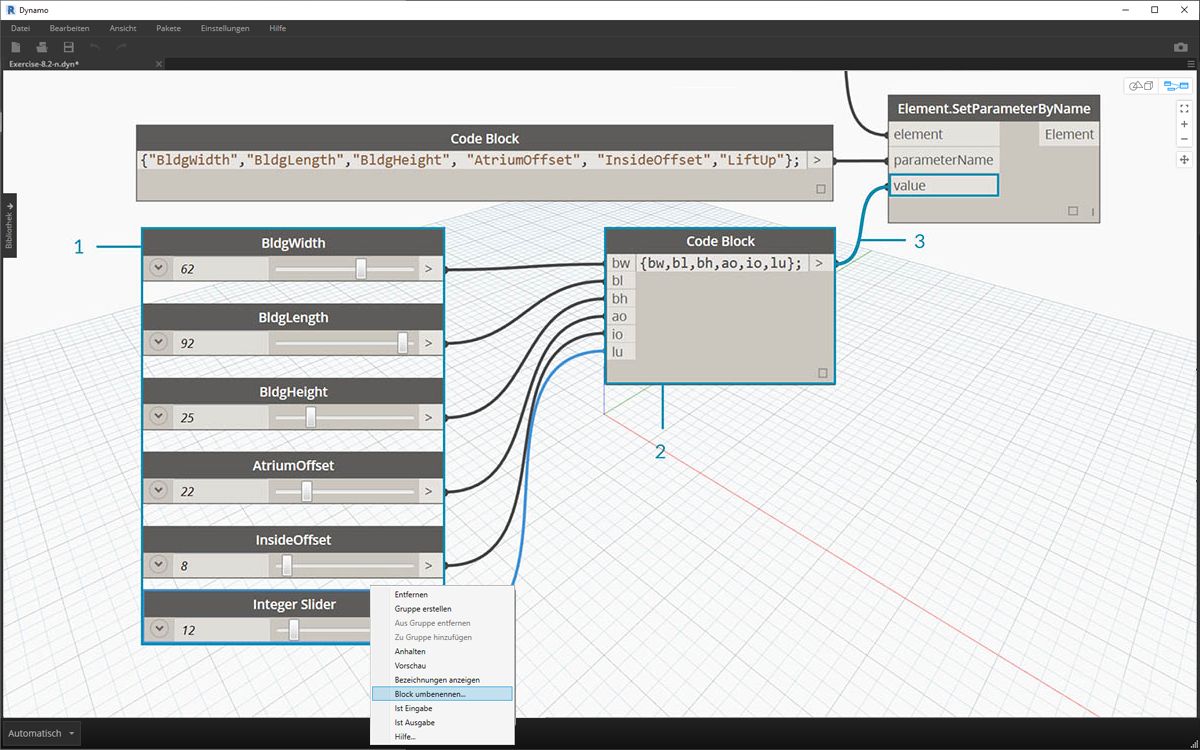
Task: Expand the BldgWidth slider settings chevron
Action: [x=158, y=268]
